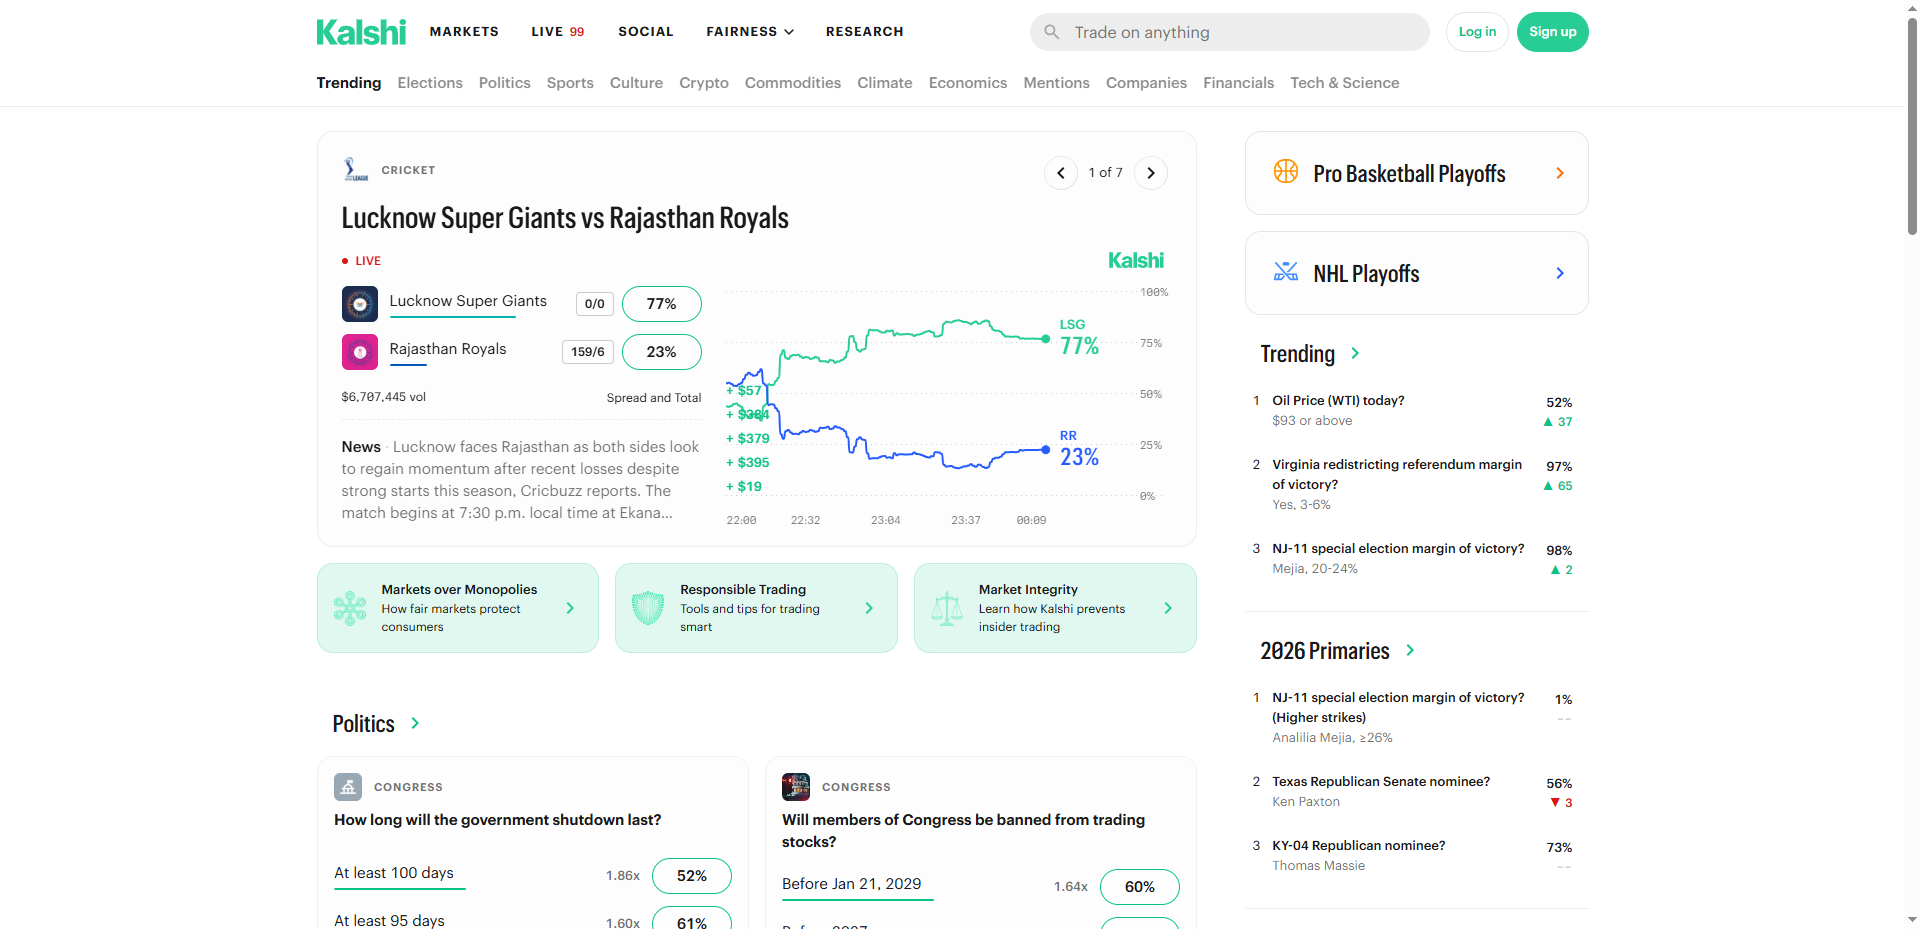Select the 23% Rajasthan Royals odds
The height and width of the screenshot is (929, 1920).
point(661,352)
